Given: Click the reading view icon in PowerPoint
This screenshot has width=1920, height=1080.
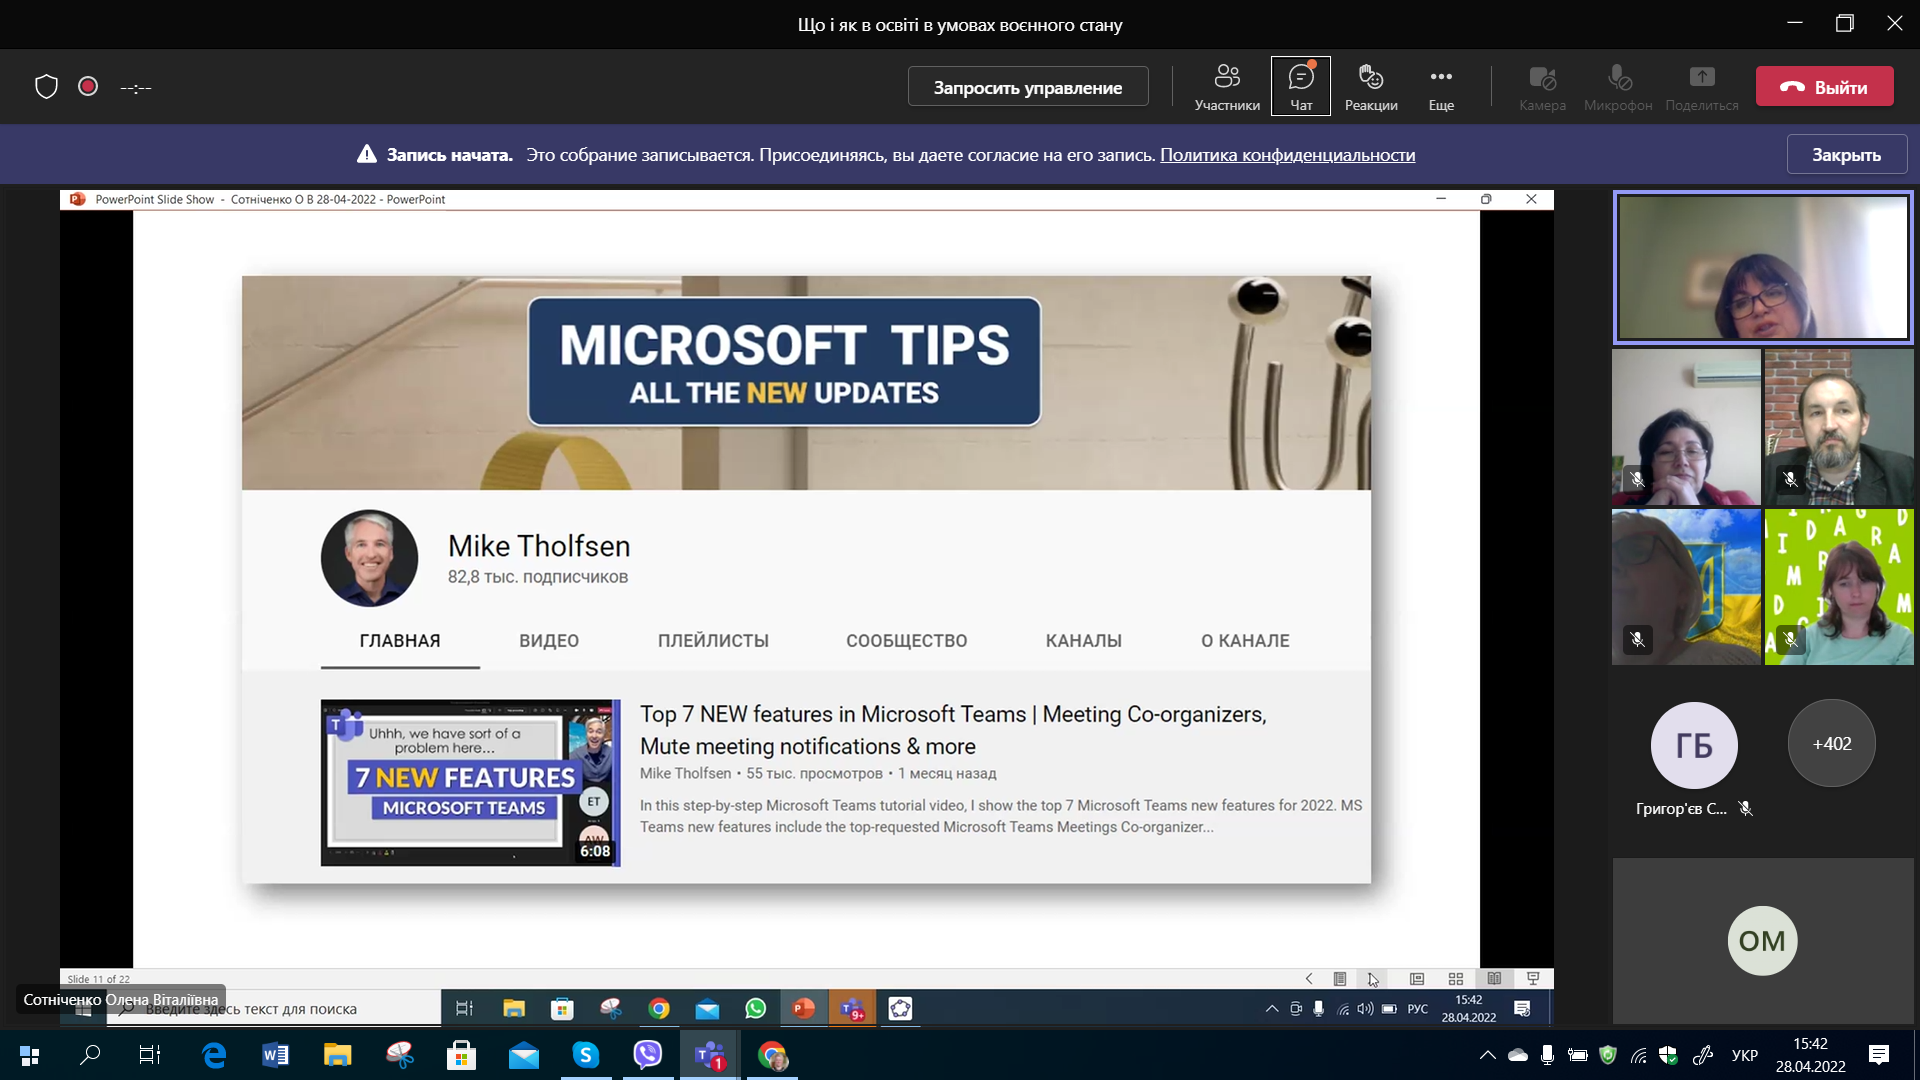Looking at the screenshot, I should [1494, 979].
